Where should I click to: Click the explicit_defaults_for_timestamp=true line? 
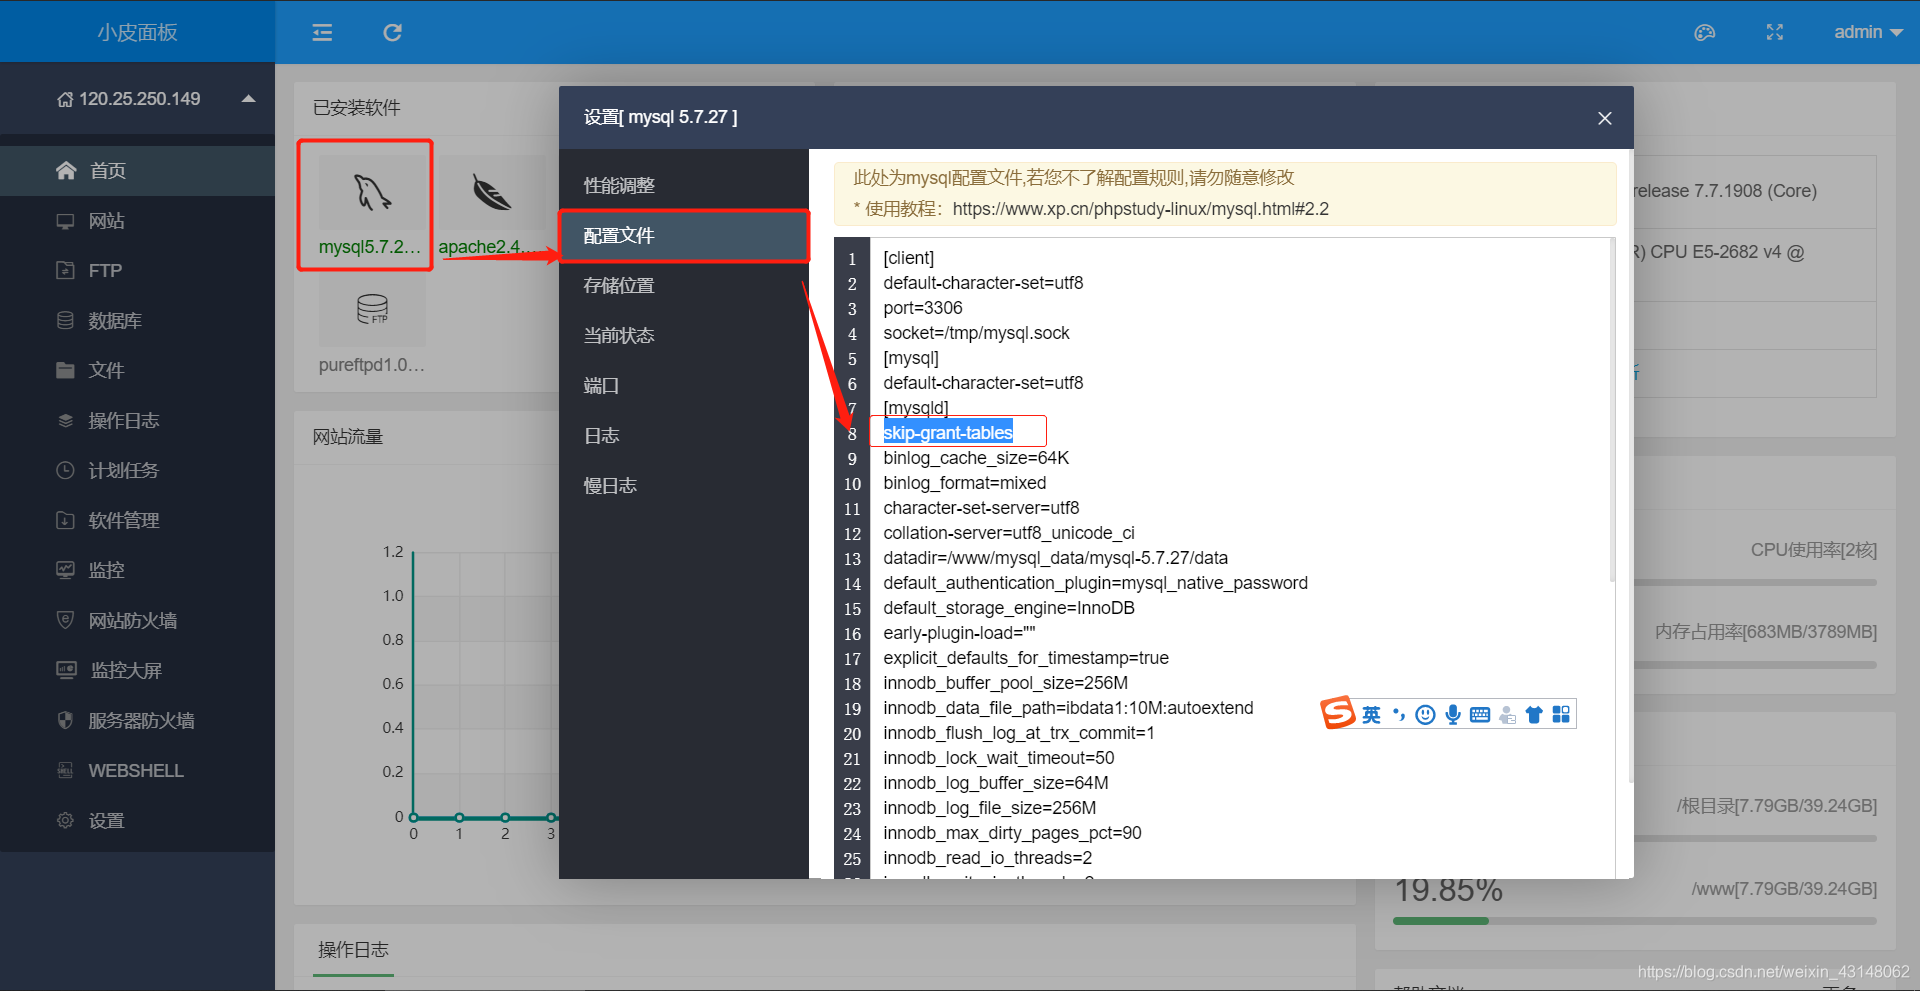[1026, 658]
